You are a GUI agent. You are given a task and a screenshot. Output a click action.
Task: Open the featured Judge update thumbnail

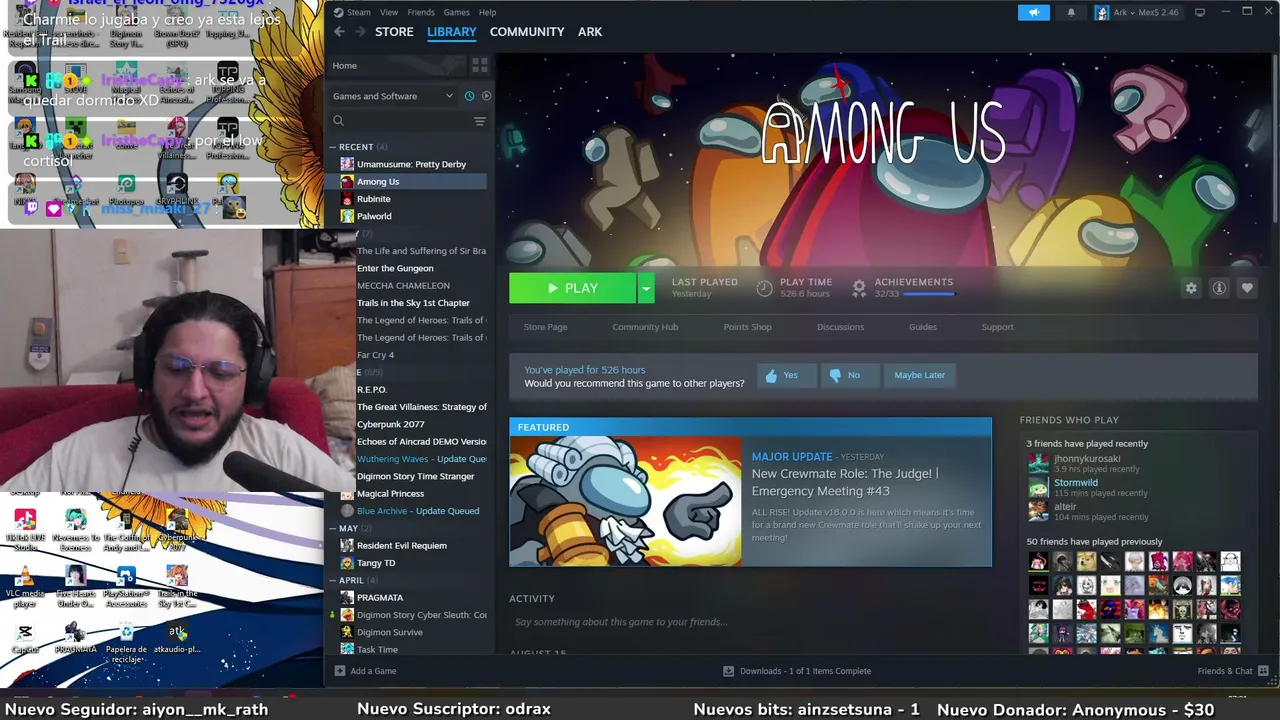(x=626, y=502)
